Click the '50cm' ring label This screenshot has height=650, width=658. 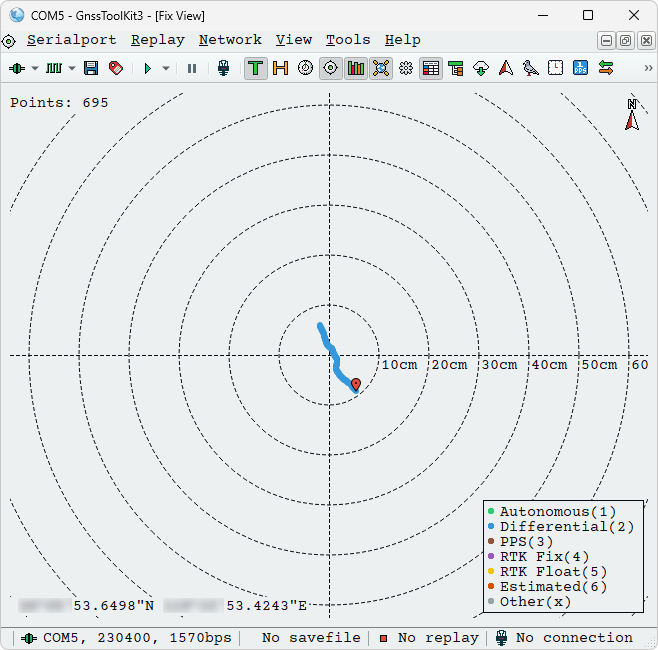point(599,365)
